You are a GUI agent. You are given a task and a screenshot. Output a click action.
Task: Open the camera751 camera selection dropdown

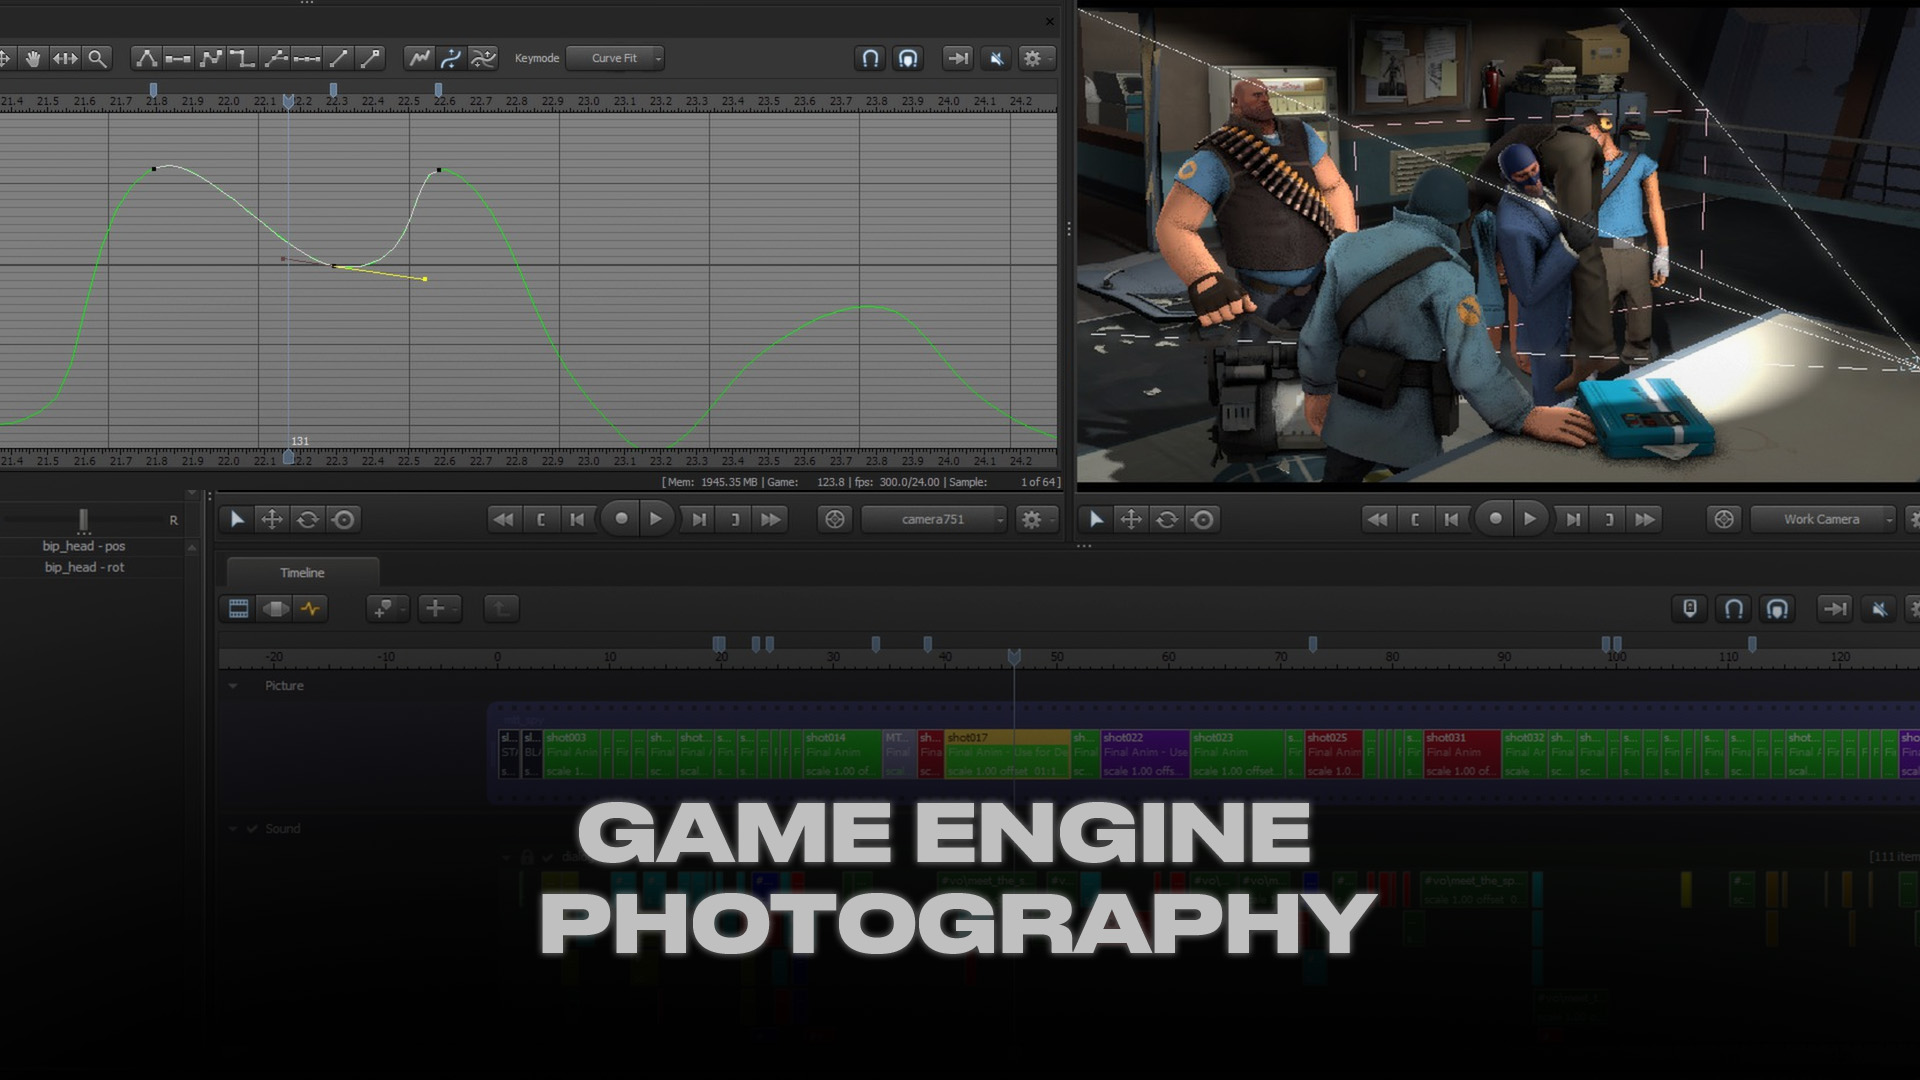tap(935, 519)
